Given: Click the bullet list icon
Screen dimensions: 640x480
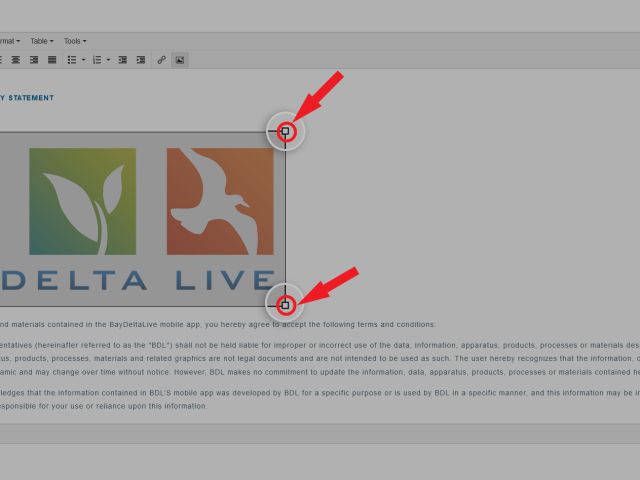Looking at the screenshot, I should click(72, 60).
